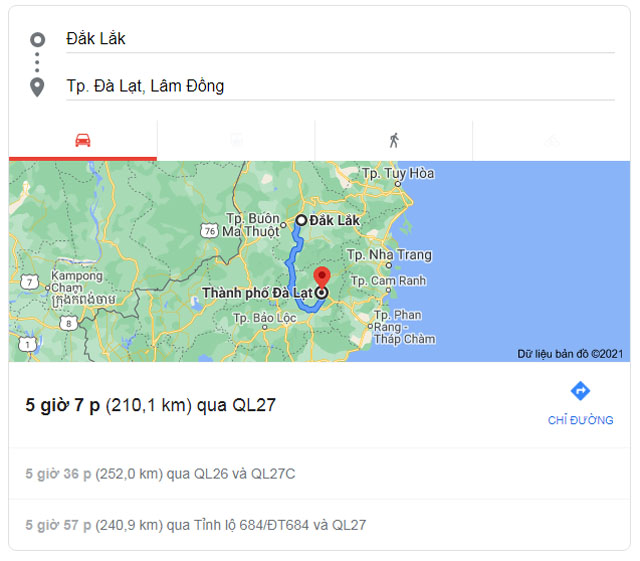Click the blue directions arrow icon

point(580,391)
